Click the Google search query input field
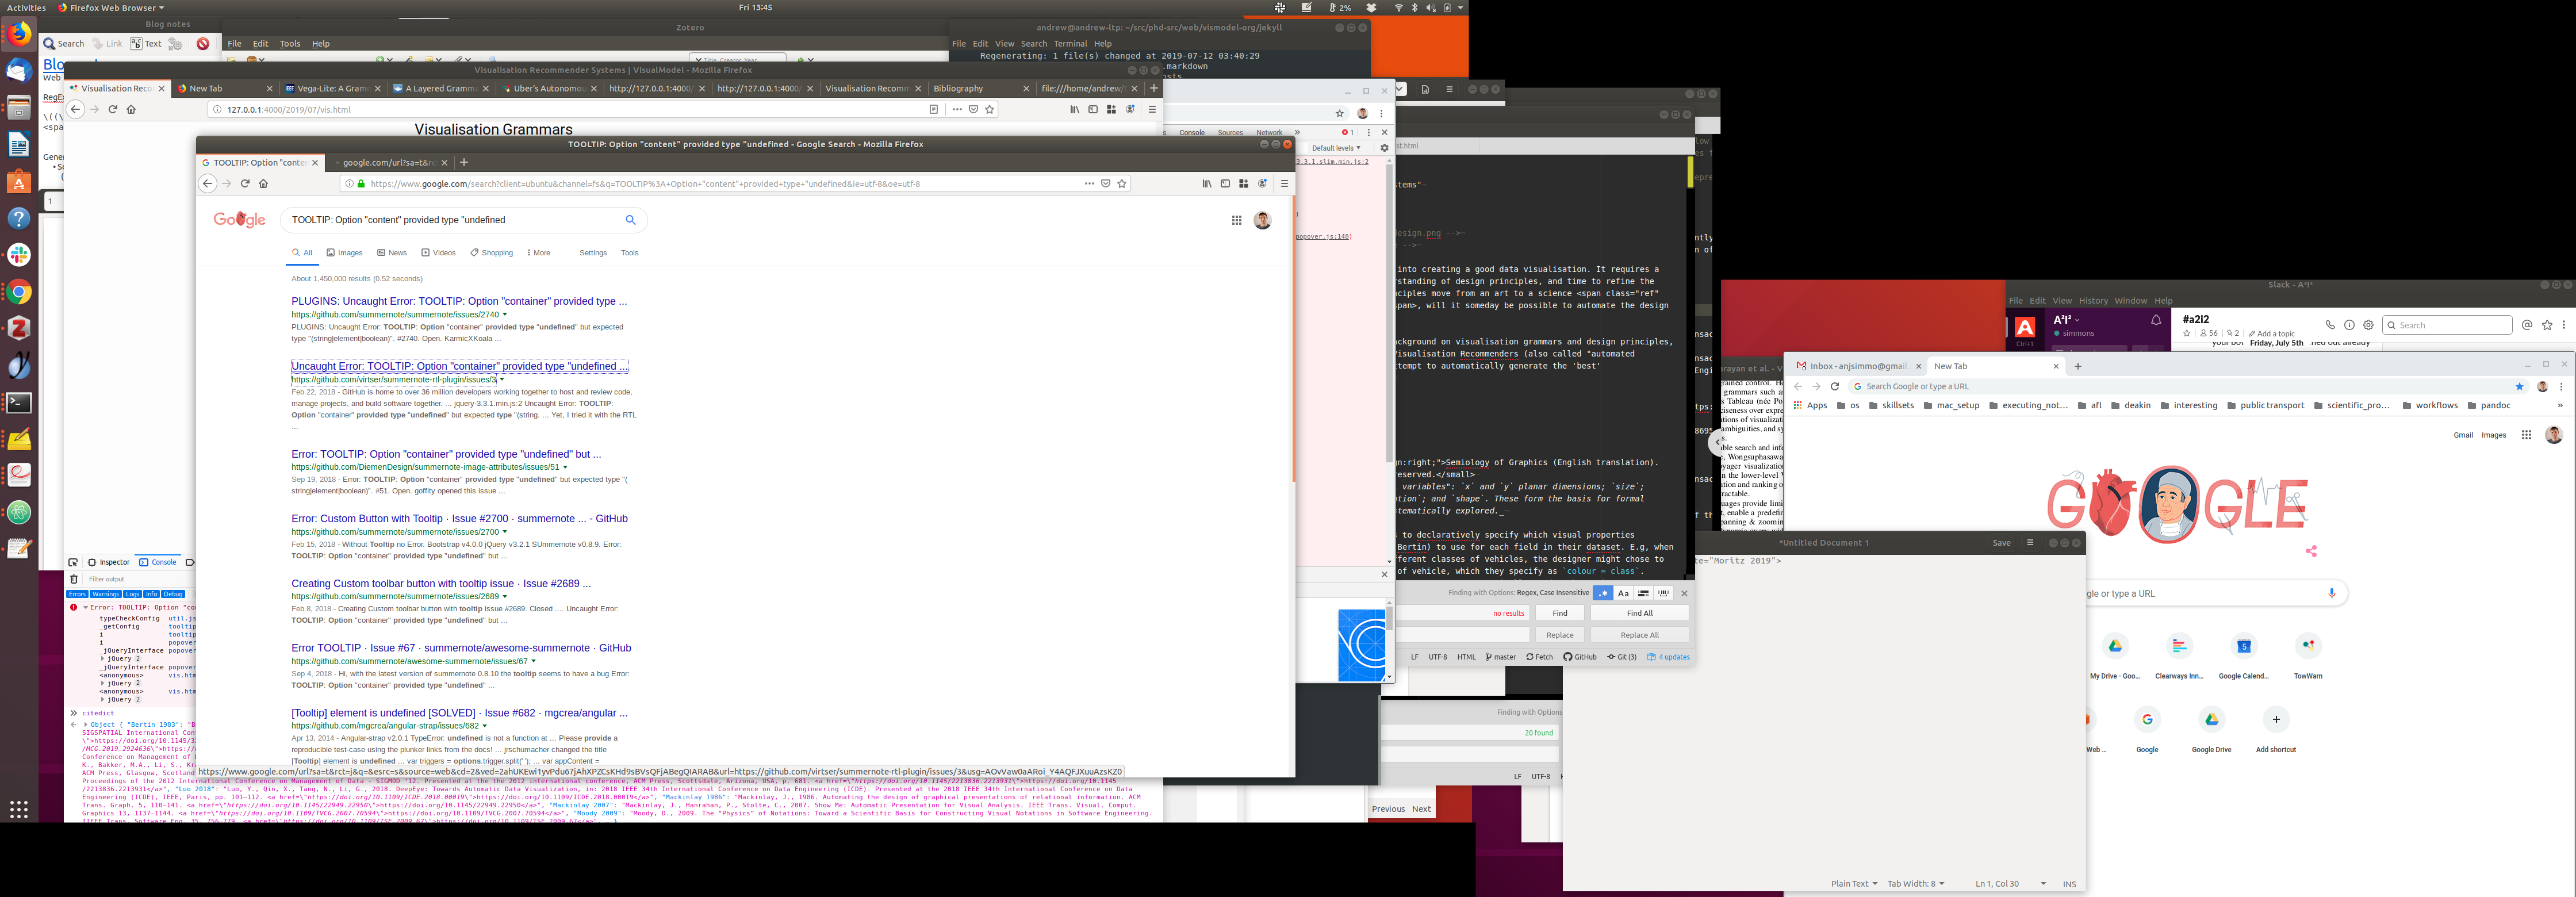The image size is (2576, 897). 450,220
